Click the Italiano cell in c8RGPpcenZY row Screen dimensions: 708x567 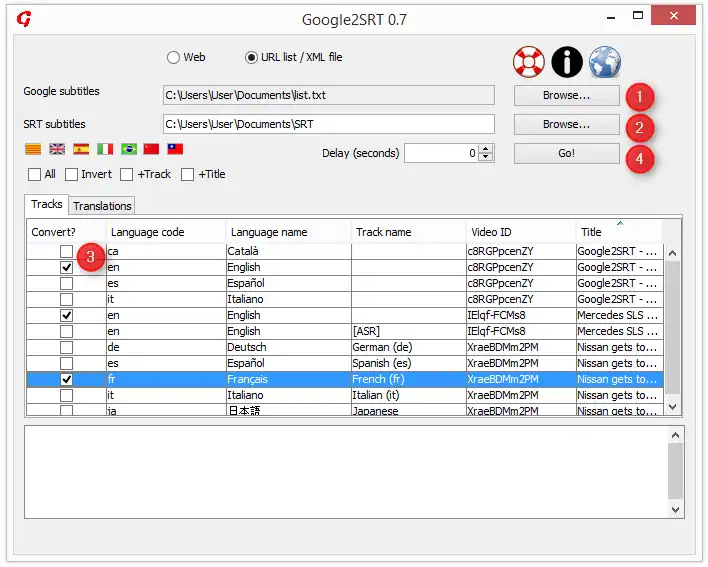click(x=289, y=299)
